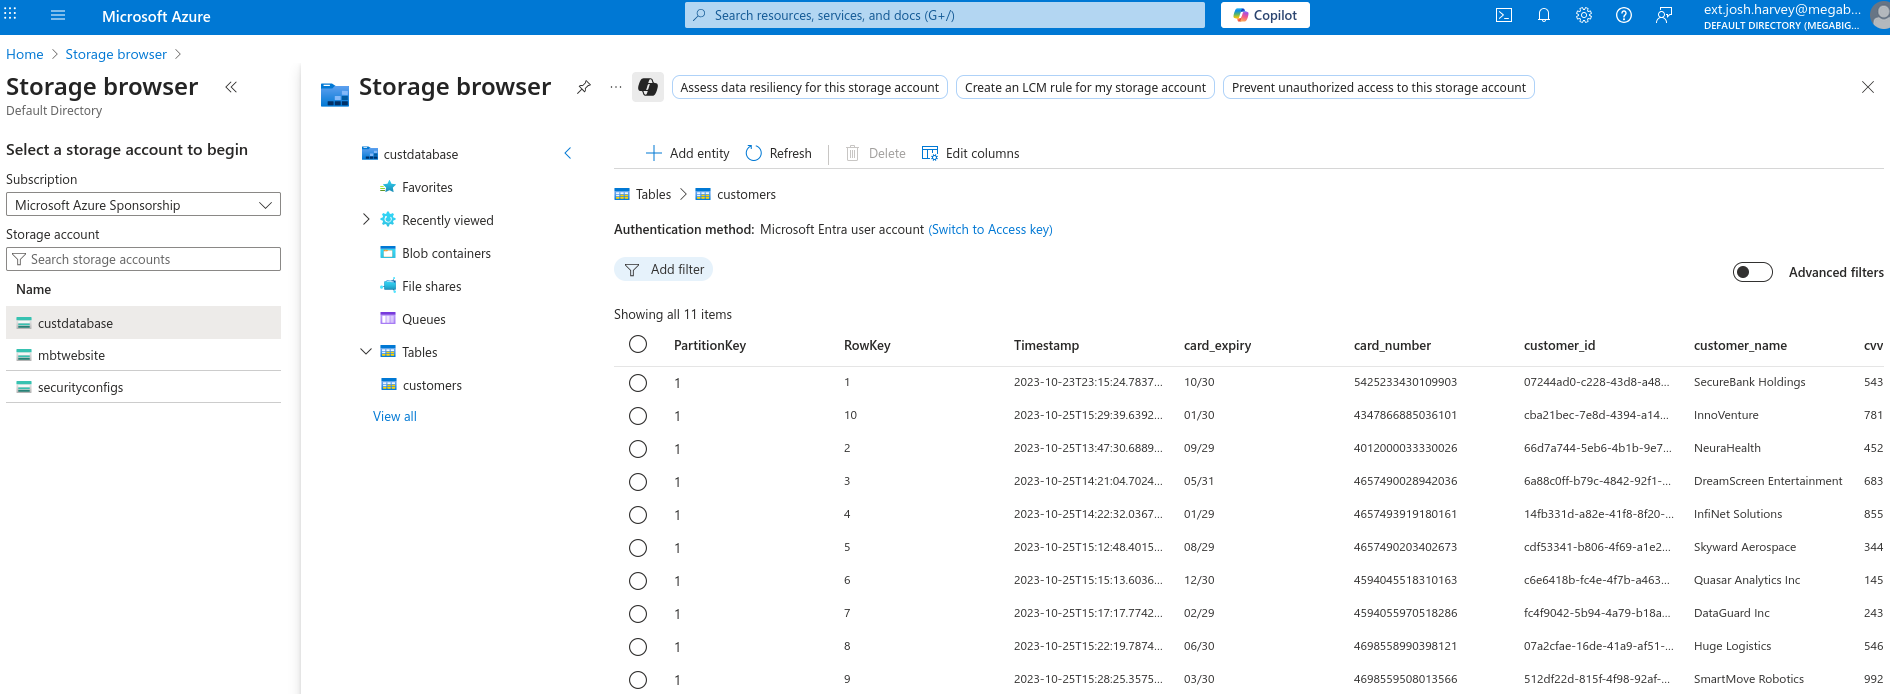Screen dimensions: 1890x694
Task: Click View all under Tables
Action: [395, 416]
